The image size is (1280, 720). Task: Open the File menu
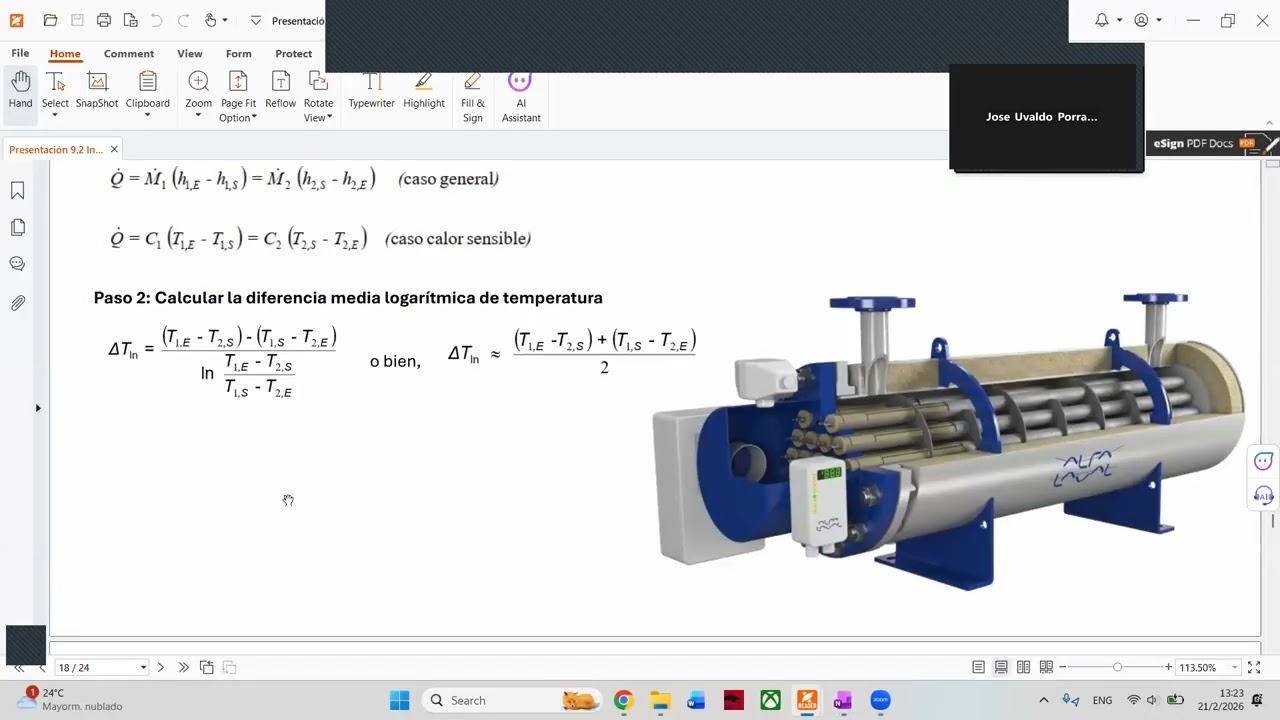pyautogui.click(x=20, y=54)
